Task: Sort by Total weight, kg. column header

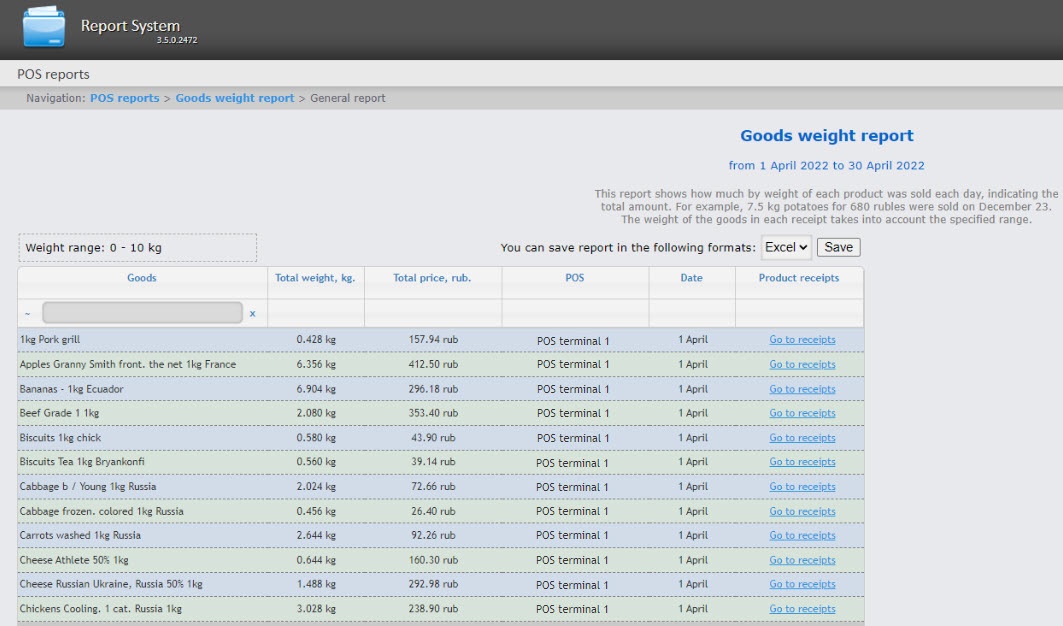Action: pos(316,278)
